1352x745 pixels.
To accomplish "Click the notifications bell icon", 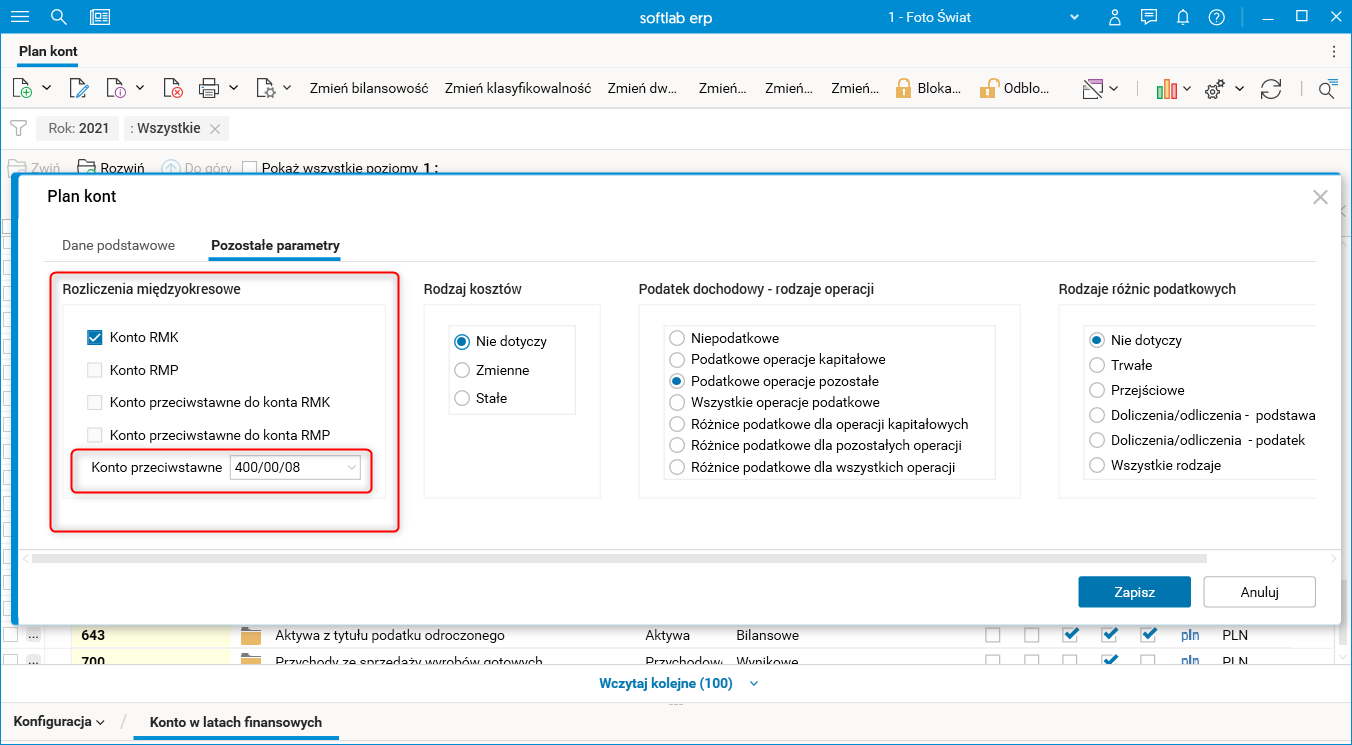I will coord(1183,17).
